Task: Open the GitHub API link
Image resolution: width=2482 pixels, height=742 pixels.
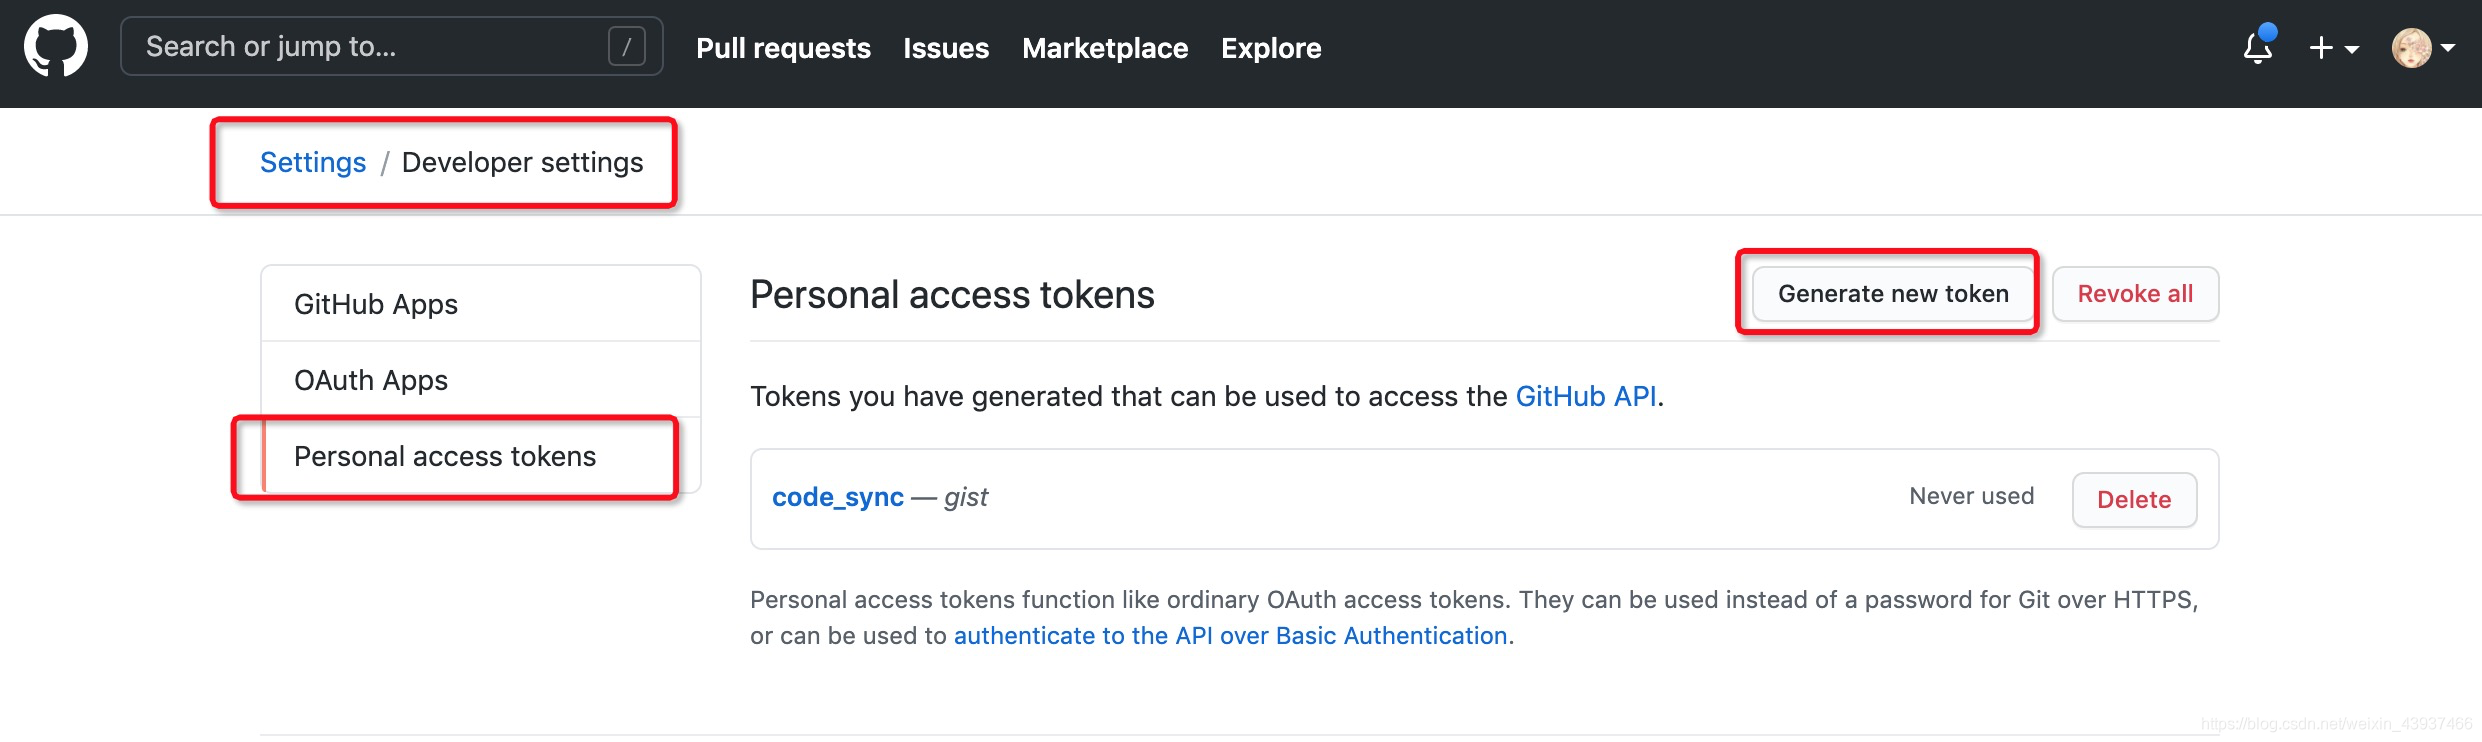Action: (x=1586, y=396)
